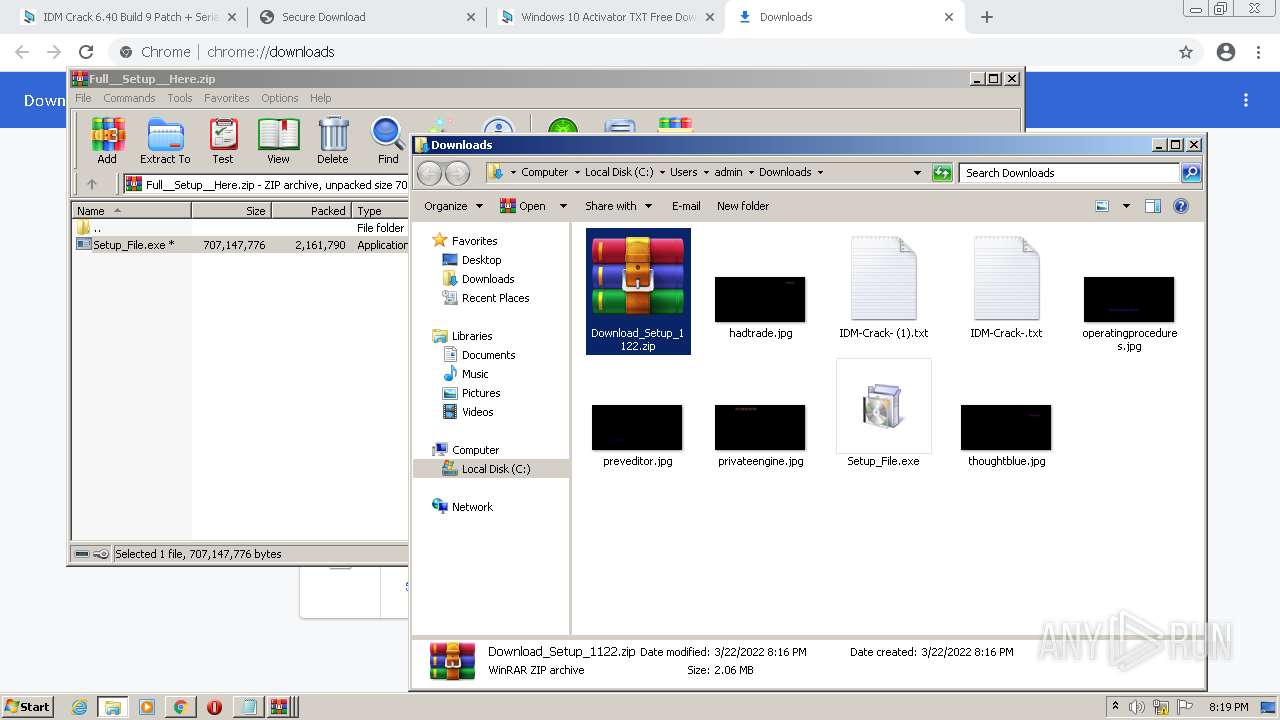Open Internet Explorer from taskbar
Image resolution: width=1280 pixels, height=720 pixels.
point(79,707)
